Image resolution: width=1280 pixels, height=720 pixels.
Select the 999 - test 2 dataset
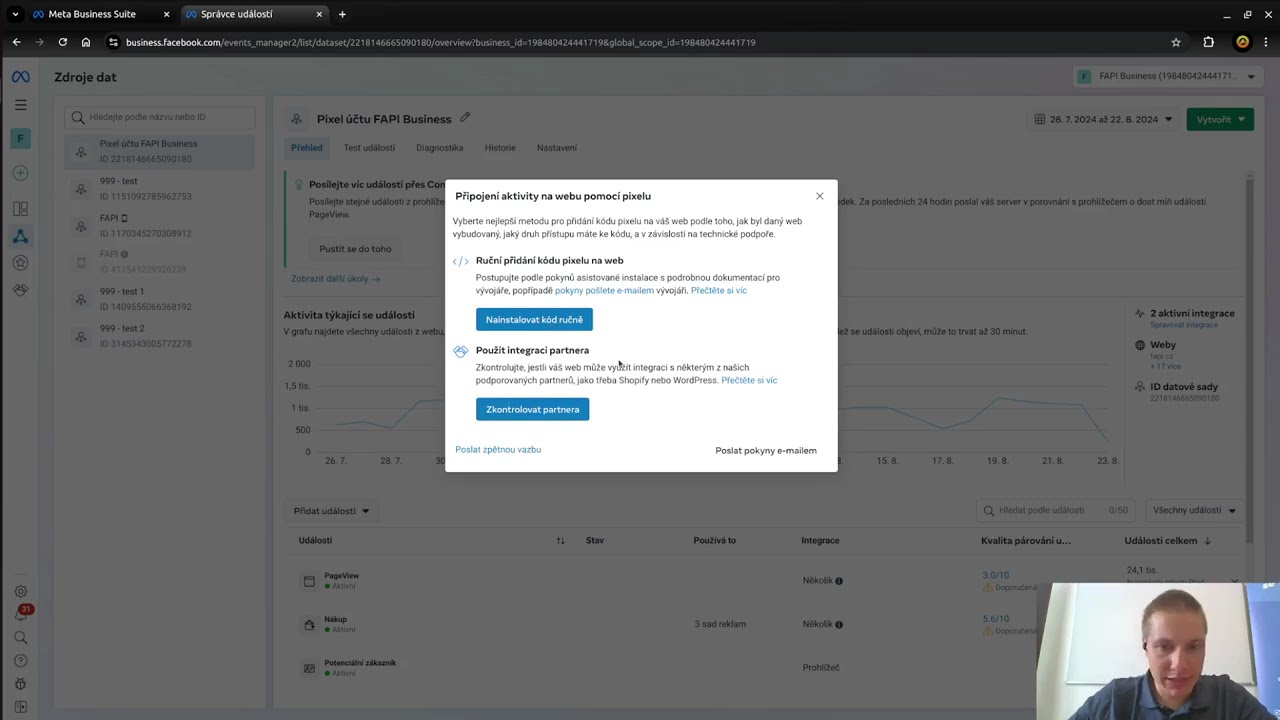[160, 336]
